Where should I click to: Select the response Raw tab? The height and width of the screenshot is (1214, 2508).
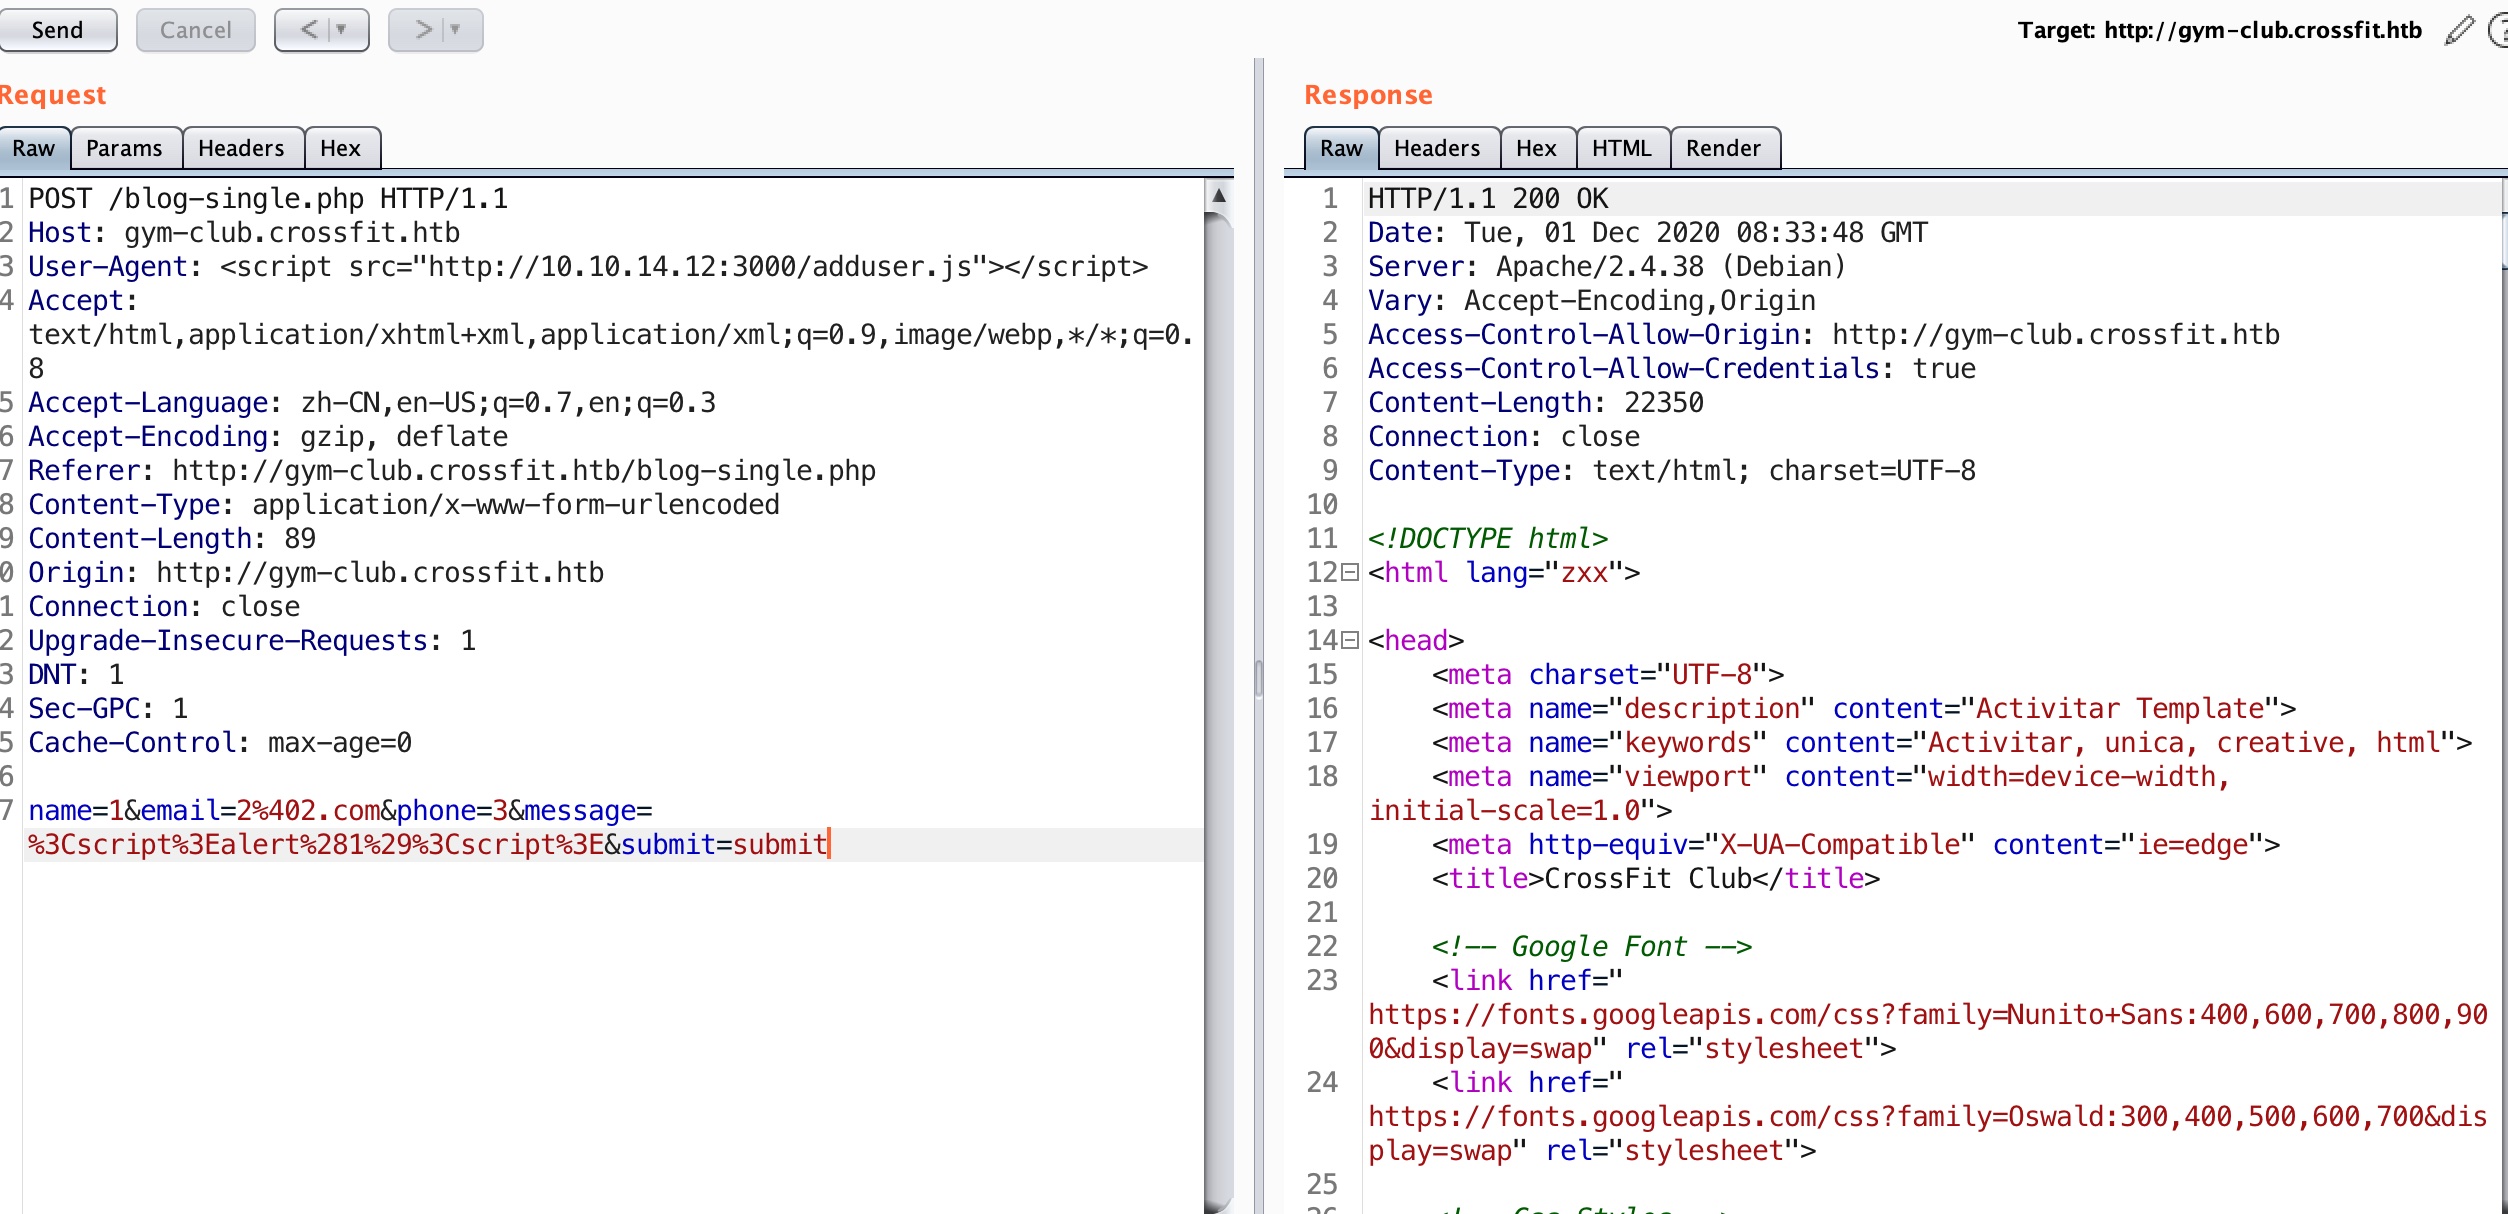pyautogui.click(x=1340, y=149)
